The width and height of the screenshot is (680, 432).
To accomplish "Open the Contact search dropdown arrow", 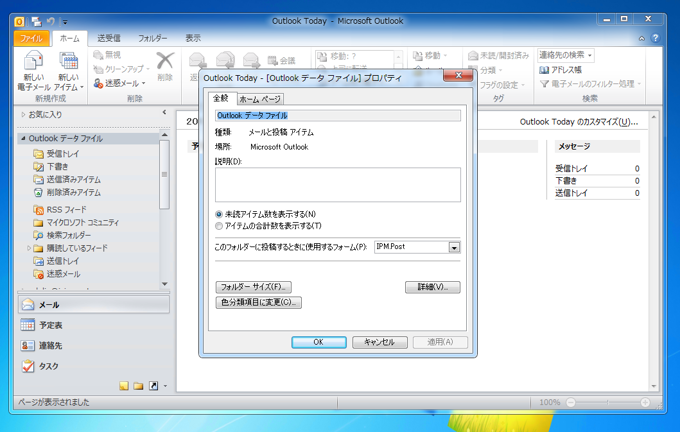I will pos(590,56).
